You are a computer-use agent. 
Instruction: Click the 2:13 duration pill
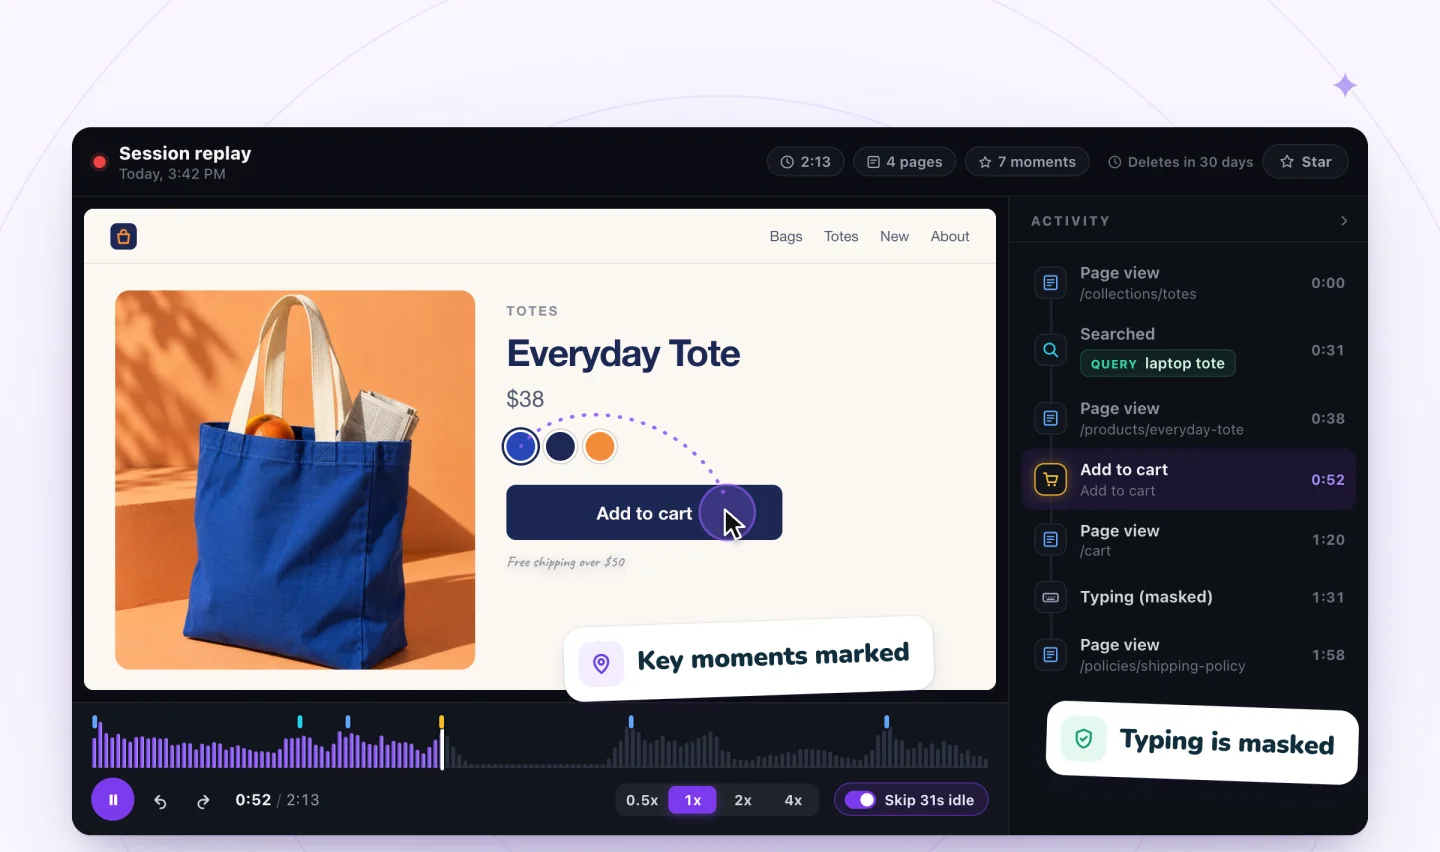(x=806, y=162)
